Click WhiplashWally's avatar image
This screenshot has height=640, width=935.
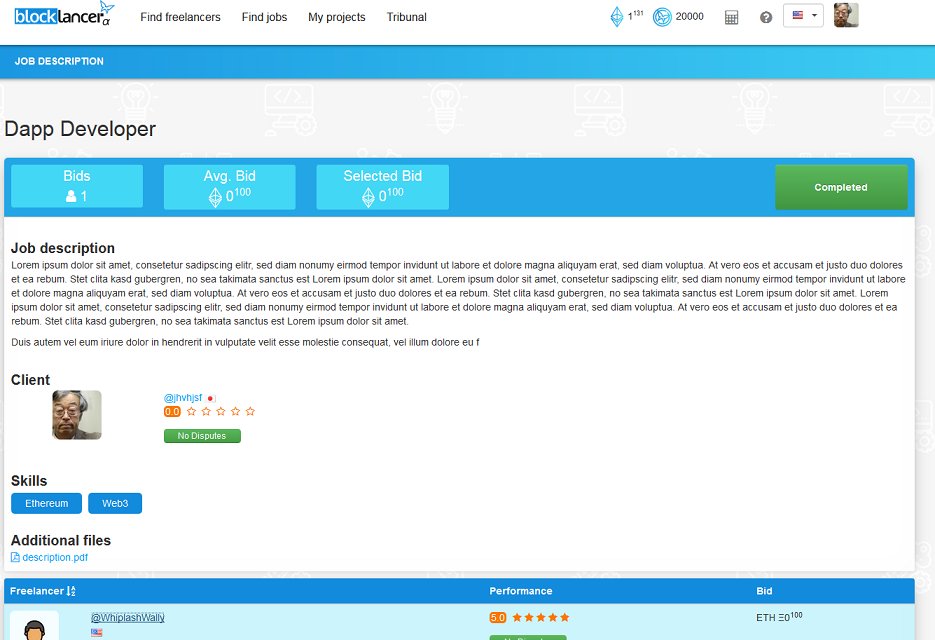[x=35, y=626]
